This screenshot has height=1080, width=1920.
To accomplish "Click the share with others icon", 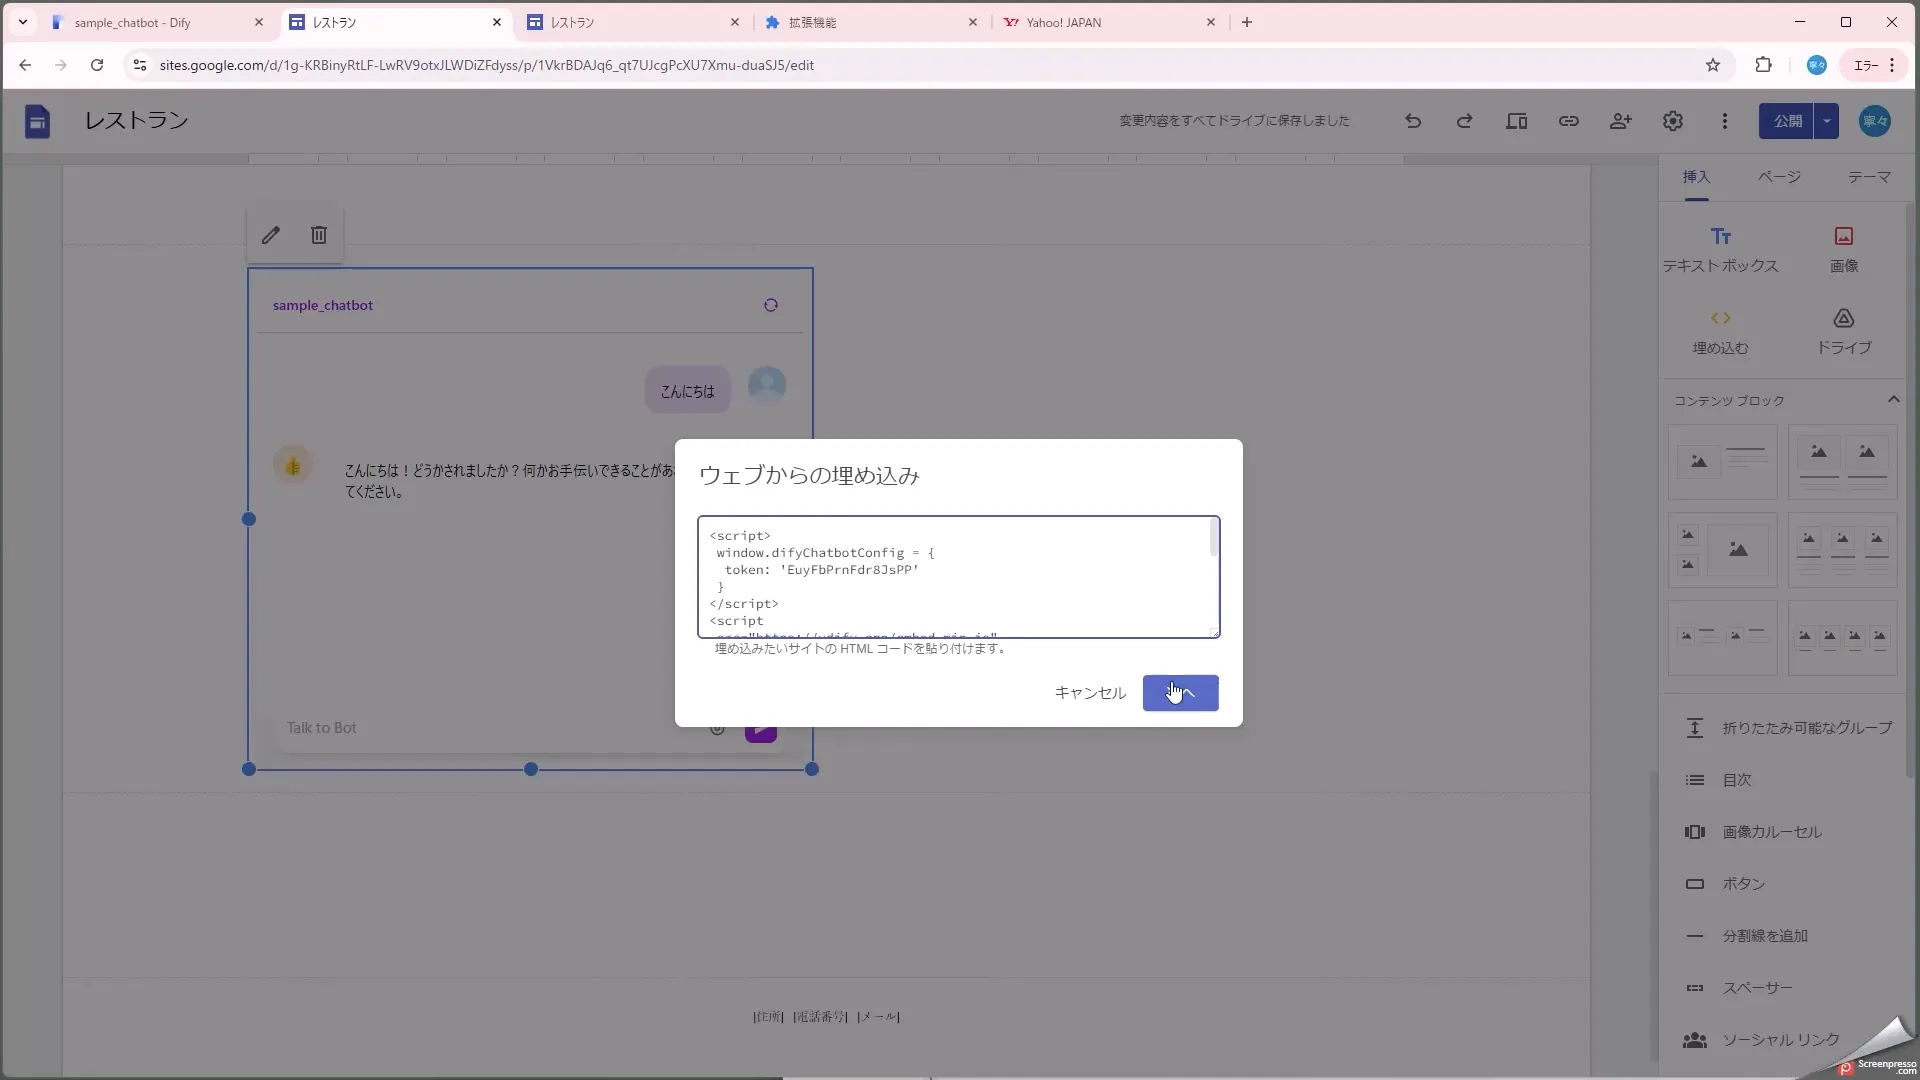I will click(x=1621, y=121).
